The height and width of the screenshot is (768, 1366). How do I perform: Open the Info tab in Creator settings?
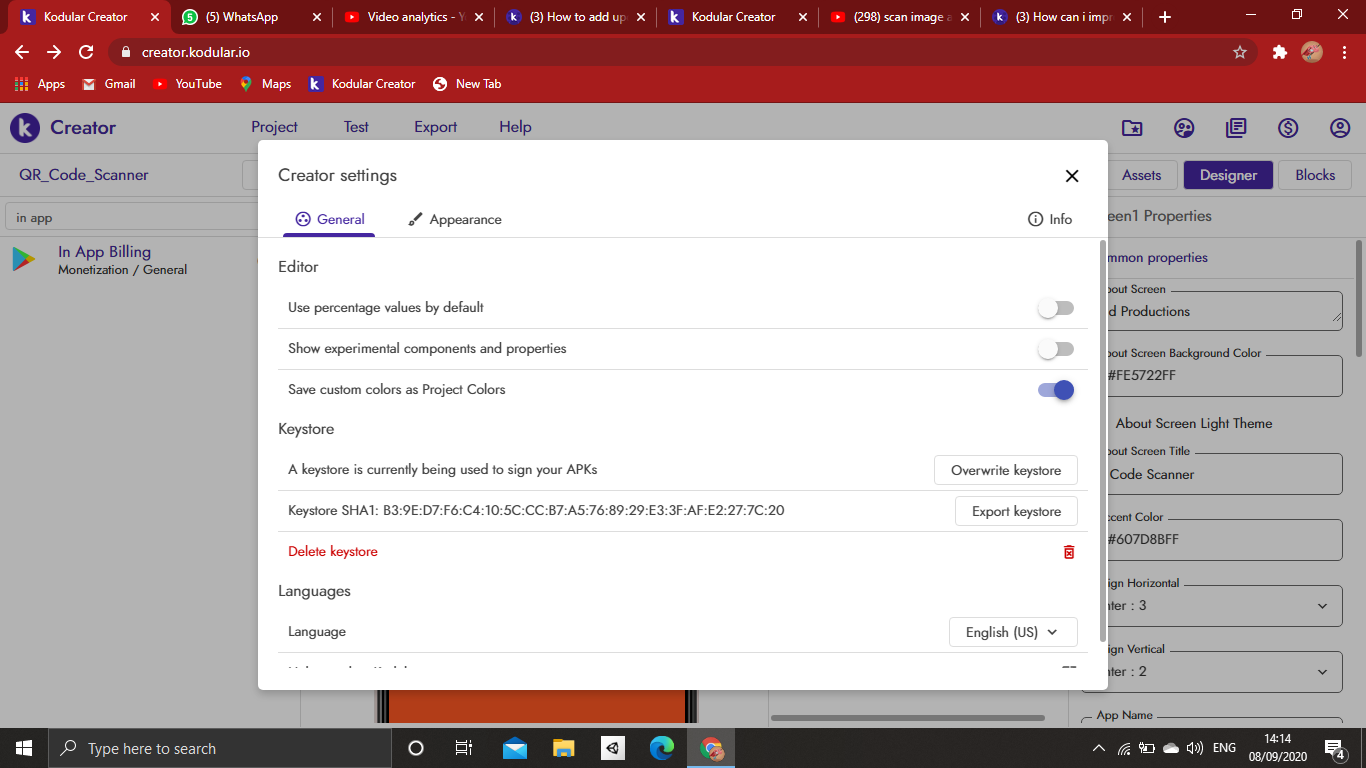(x=1050, y=219)
